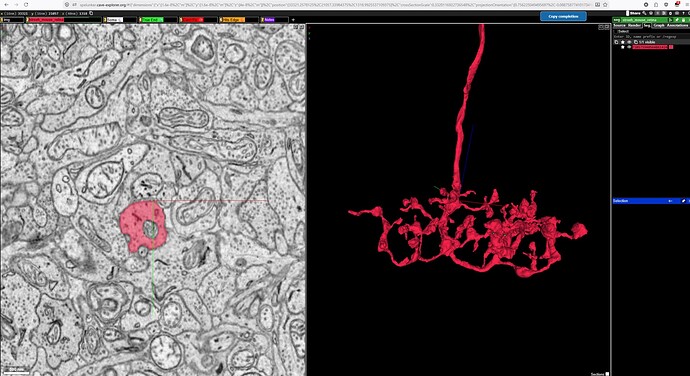Reload the page with the refresh icon
Screen dimensions: 690x376
tap(26, 4)
